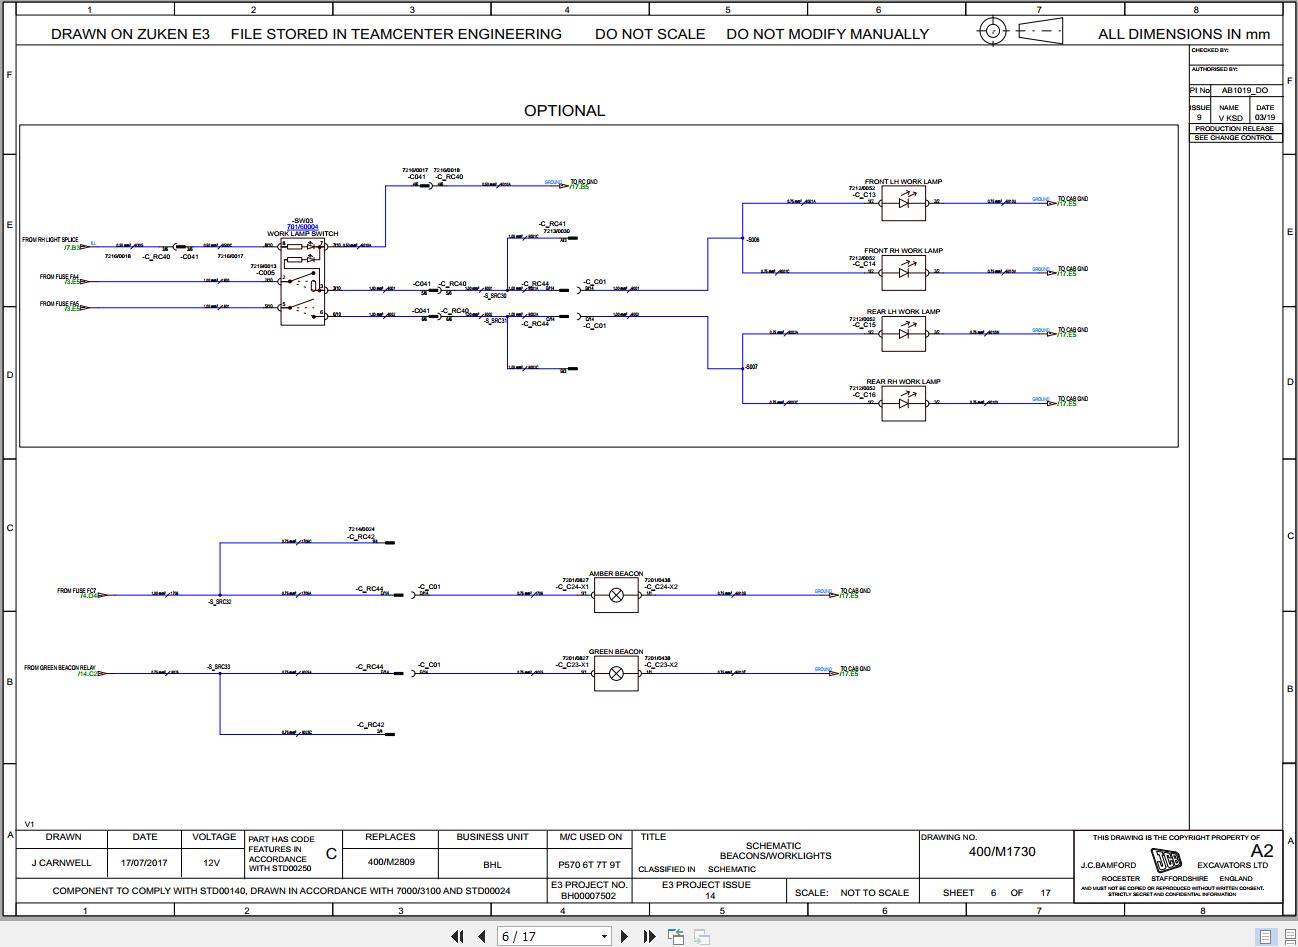Go to the first page
The height and width of the screenshot is (947, 1298).
click(x=457, y=936)
